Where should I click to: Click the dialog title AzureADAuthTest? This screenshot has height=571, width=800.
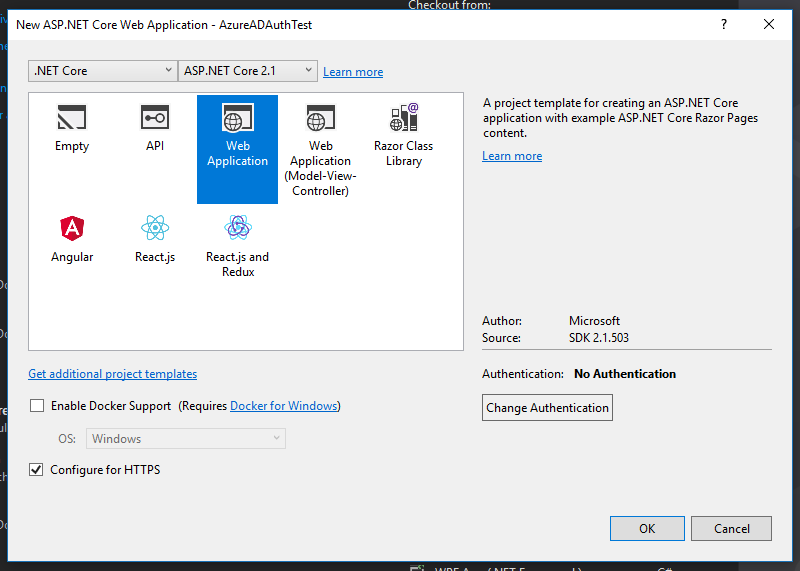pyautogui.click(x=265, y=24)
